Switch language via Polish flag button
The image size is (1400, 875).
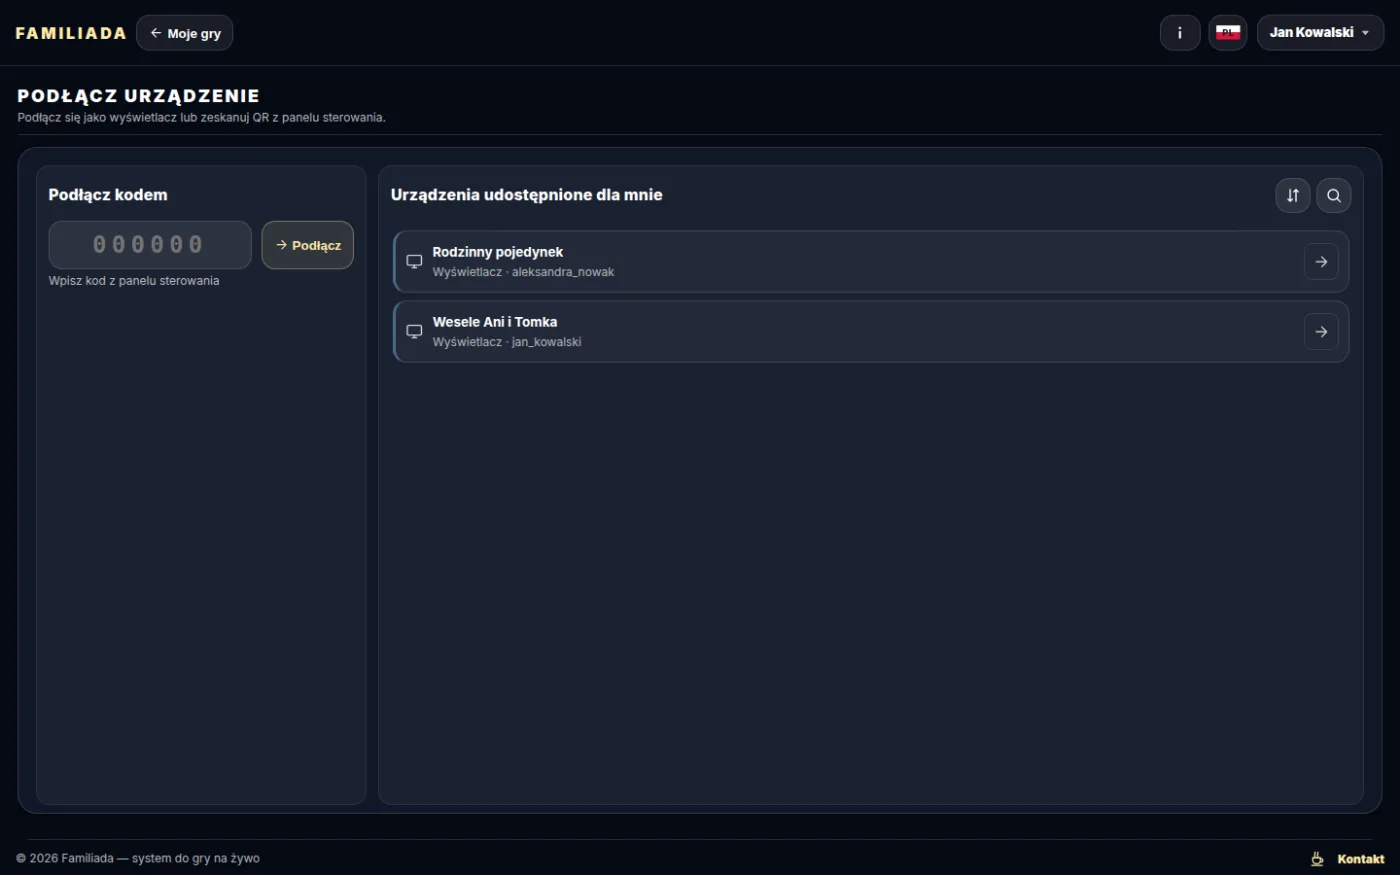1228,33
